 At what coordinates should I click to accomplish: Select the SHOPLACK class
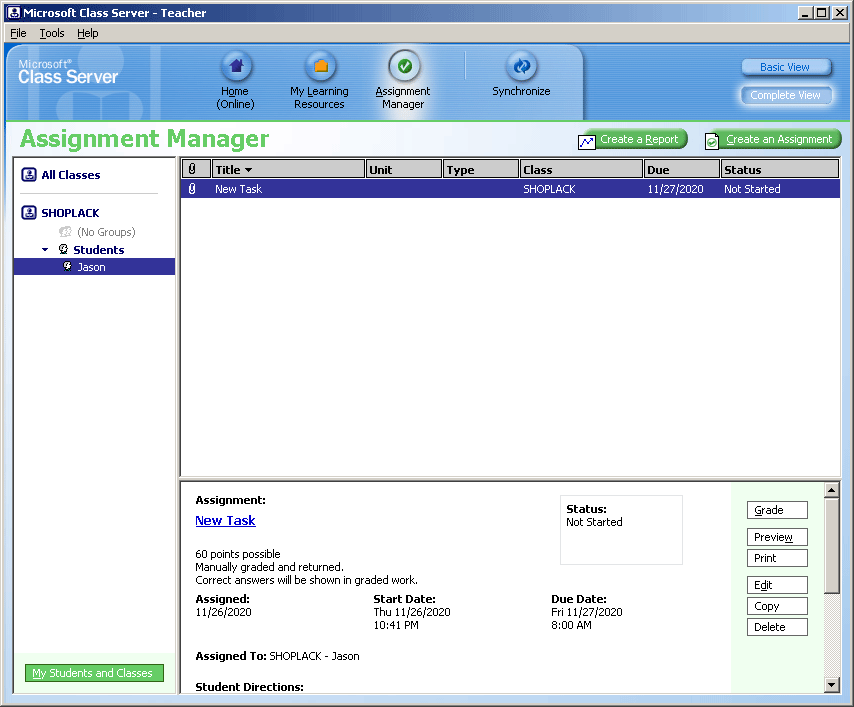coord(70,213)
